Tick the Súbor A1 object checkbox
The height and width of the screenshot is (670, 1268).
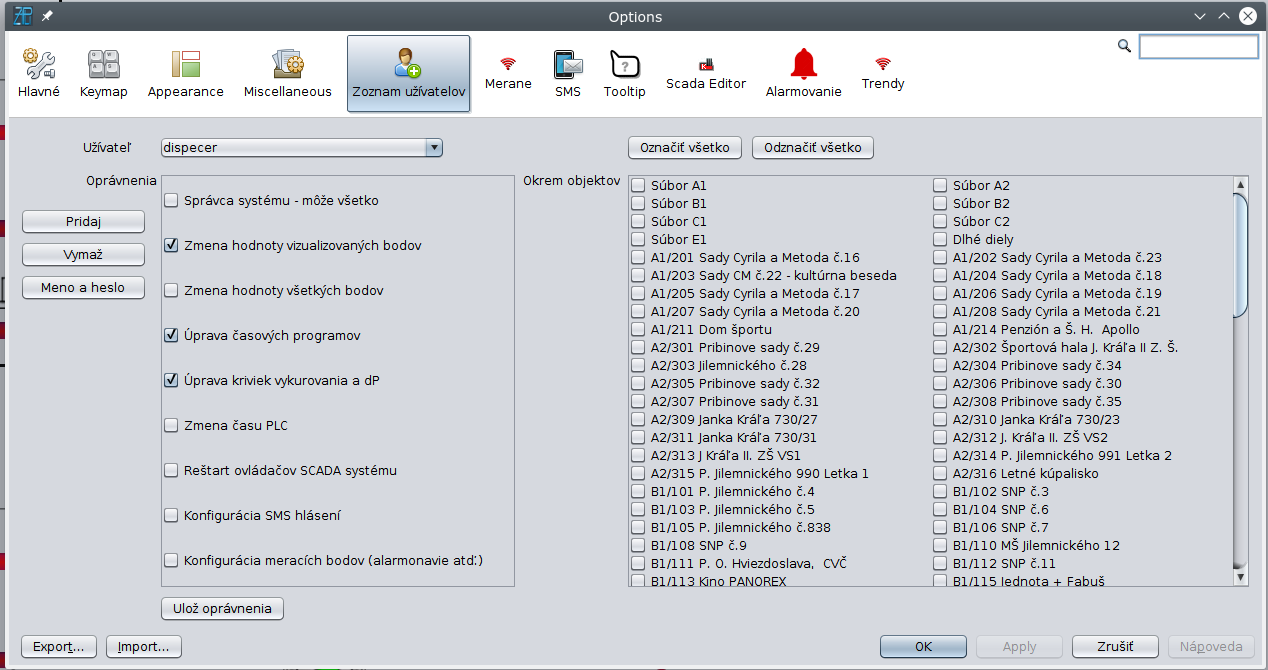[638, 186]
